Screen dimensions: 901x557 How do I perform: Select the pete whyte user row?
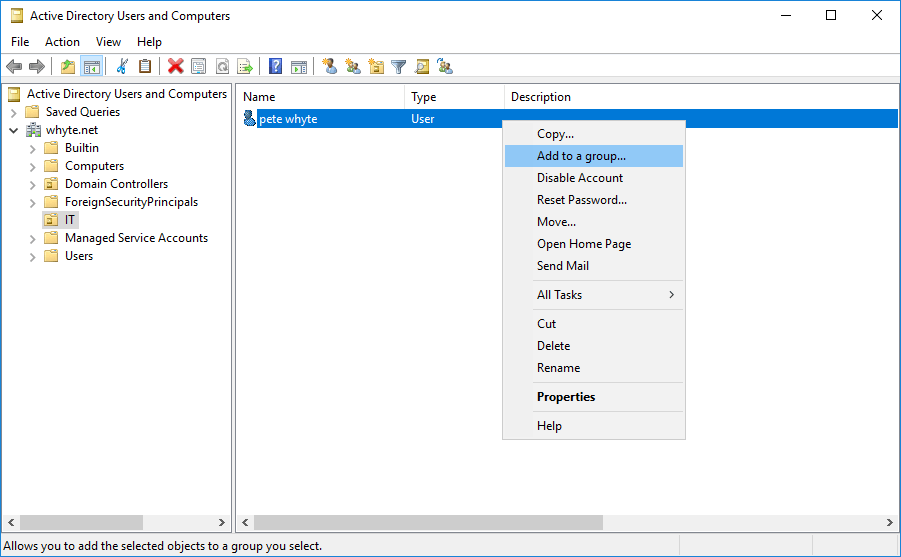tap(568, 118)
